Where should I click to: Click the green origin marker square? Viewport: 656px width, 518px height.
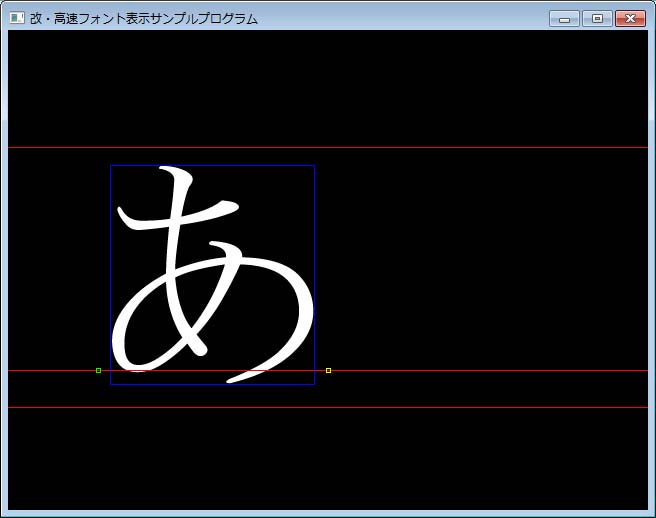(98, 370)
